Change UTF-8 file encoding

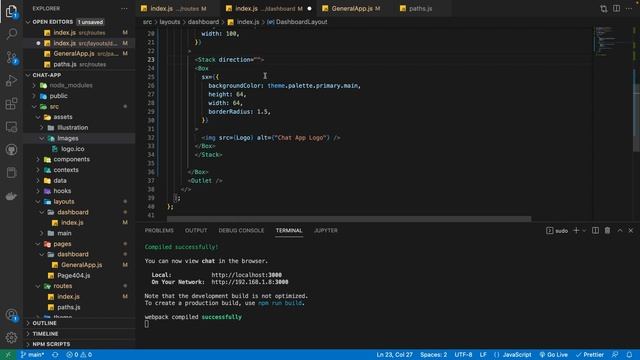pyautogui.click(x=463, y=355)
